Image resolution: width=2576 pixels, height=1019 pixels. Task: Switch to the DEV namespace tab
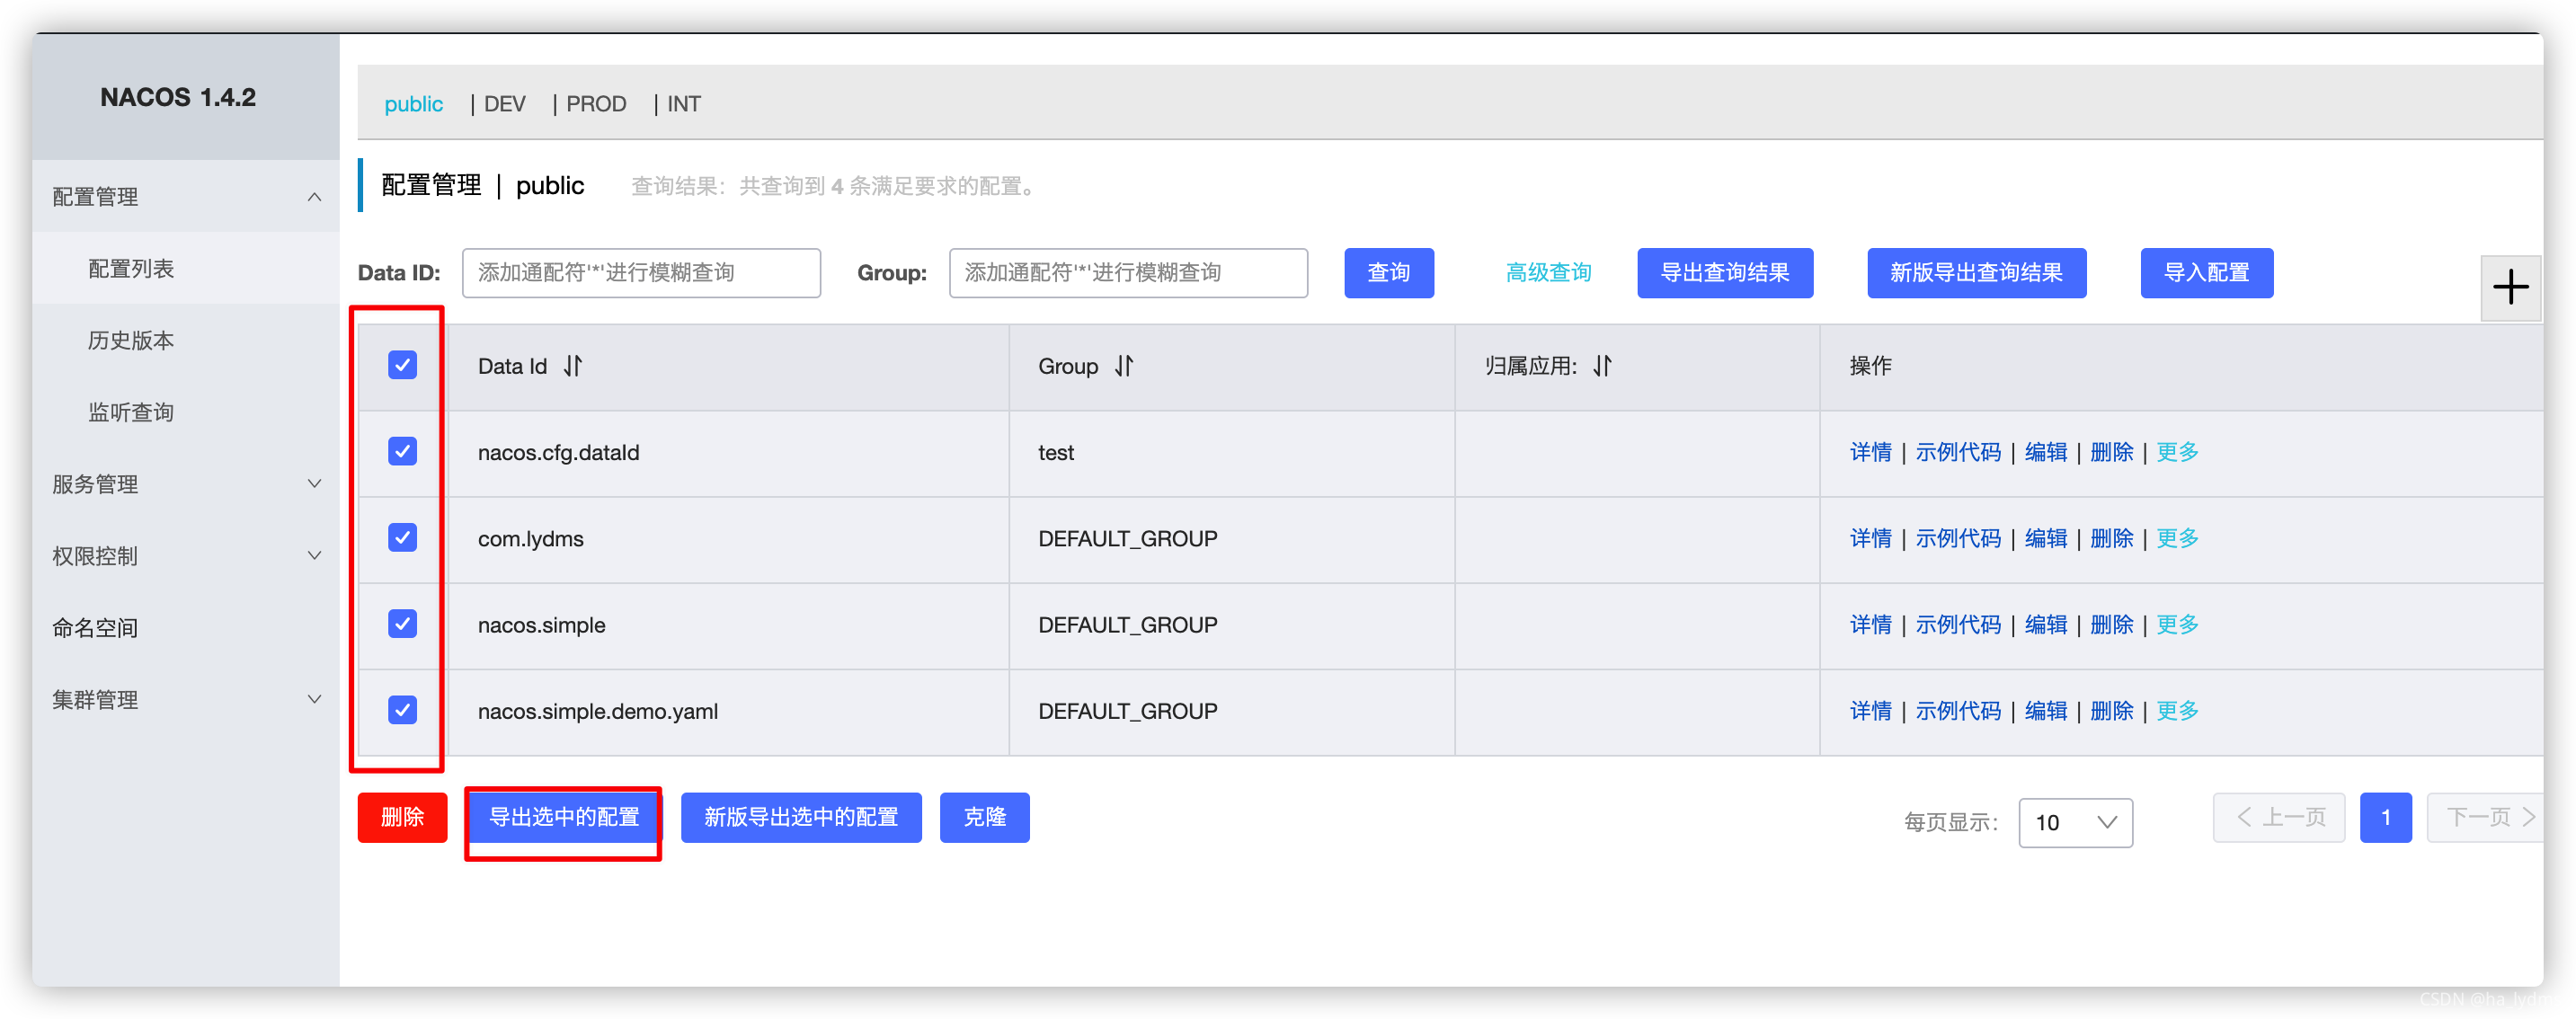504,104
